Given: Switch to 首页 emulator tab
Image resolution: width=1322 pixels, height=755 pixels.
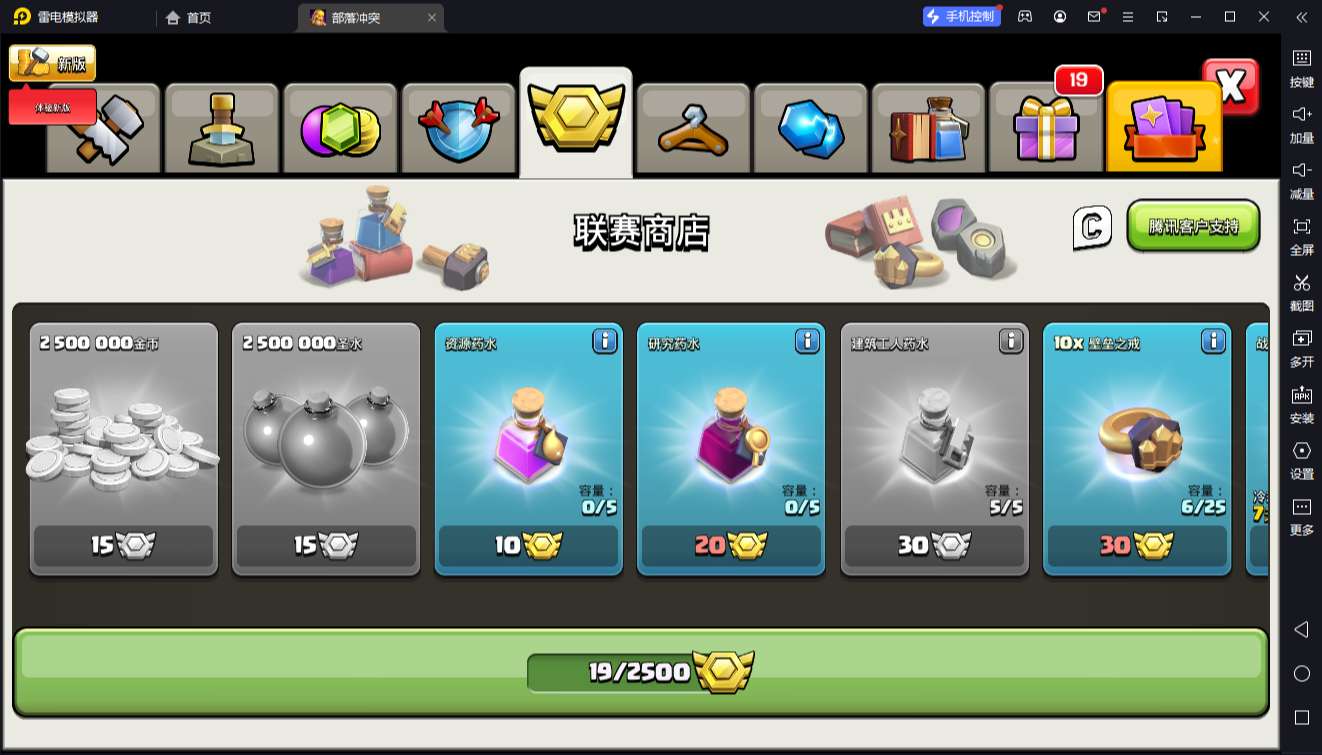Looking at the screenshot, I should click(x=189, y=17).
